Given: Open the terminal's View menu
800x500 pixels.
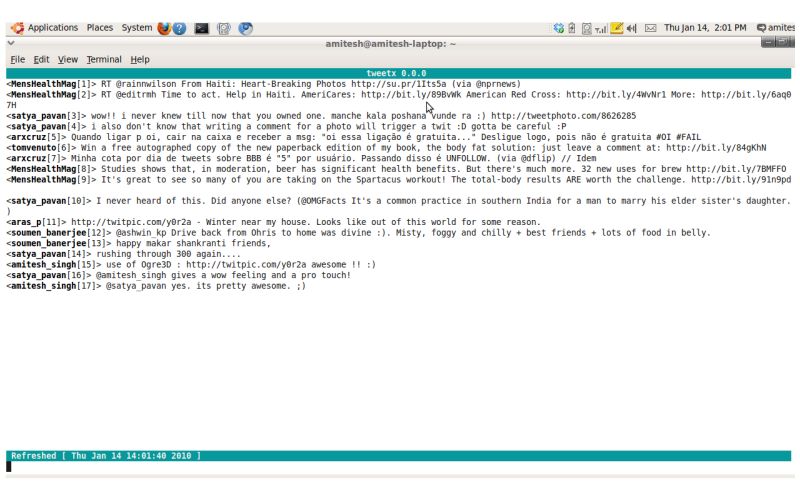Looking at the screenshot, I should coord(67,60).
